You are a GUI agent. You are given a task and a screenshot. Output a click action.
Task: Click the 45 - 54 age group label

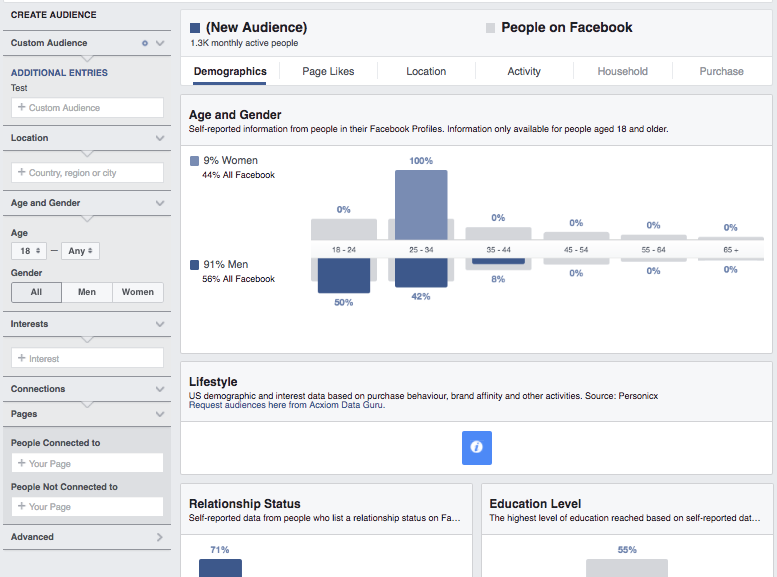(576, 250)
